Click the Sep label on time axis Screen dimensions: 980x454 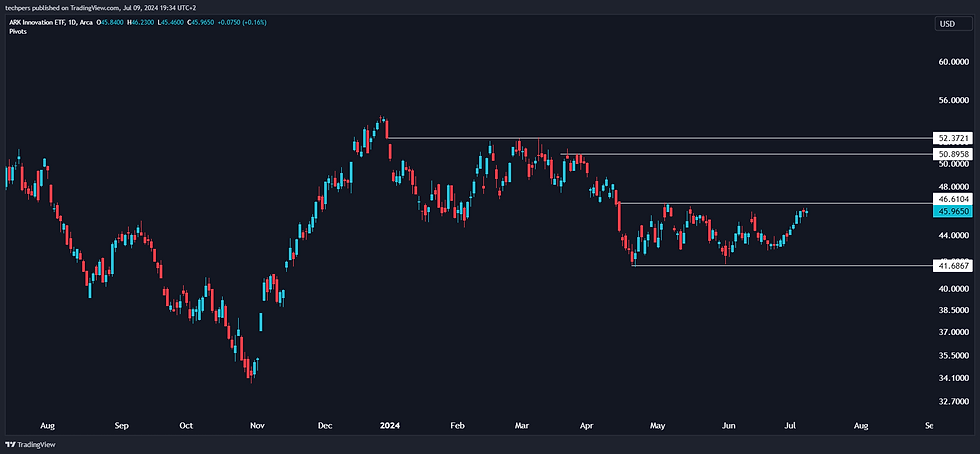coord(122,426)
